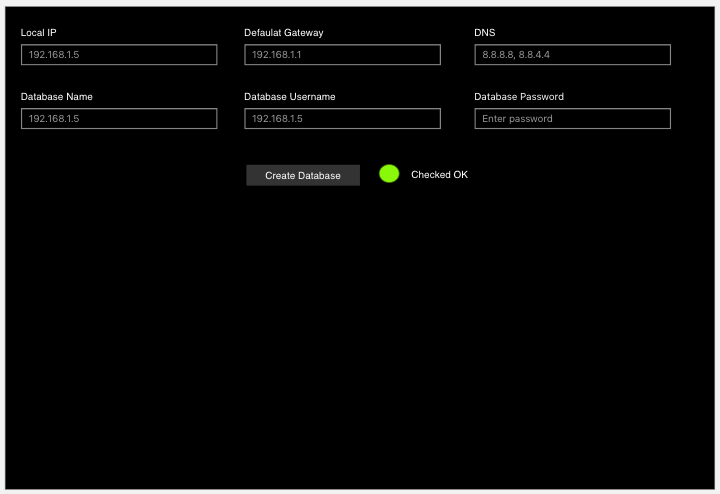Click the Database Password label
The image size is (720, 494).
coord(519,97)
